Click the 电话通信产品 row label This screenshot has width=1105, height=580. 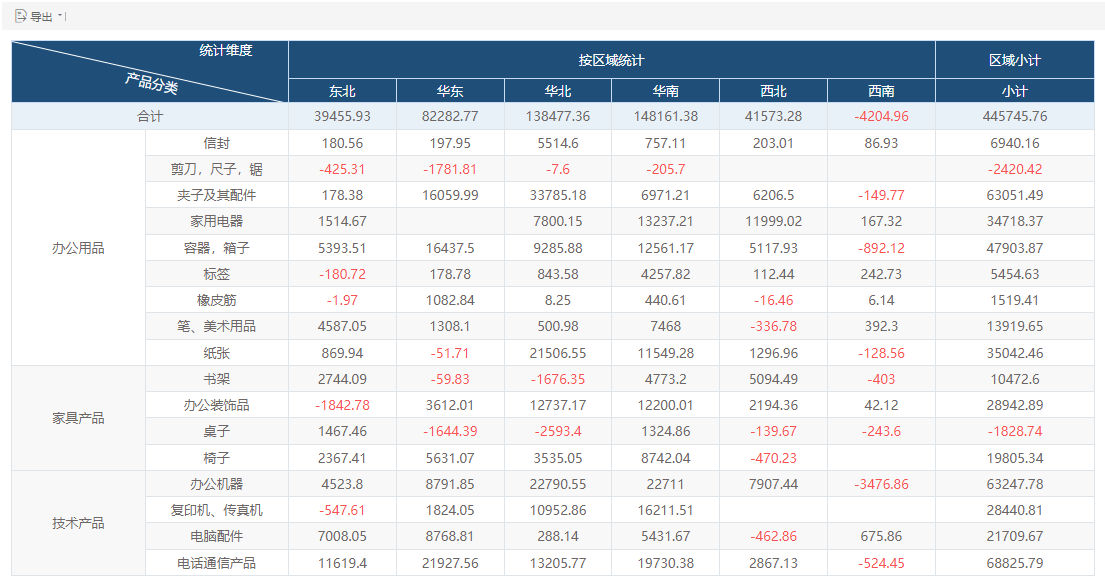pyautogui.click(x=216, y=562)
